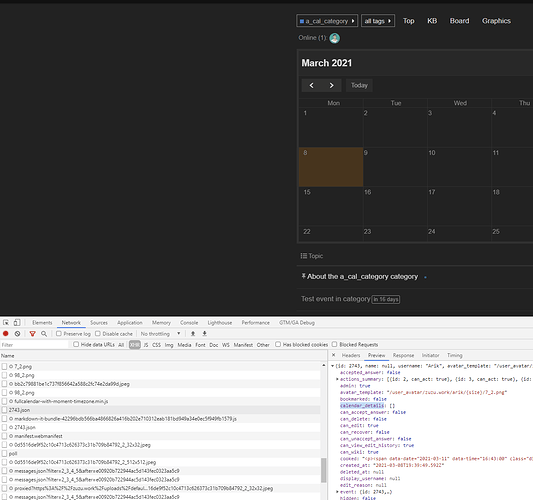Click the network Filter text field

click(34, 345)
